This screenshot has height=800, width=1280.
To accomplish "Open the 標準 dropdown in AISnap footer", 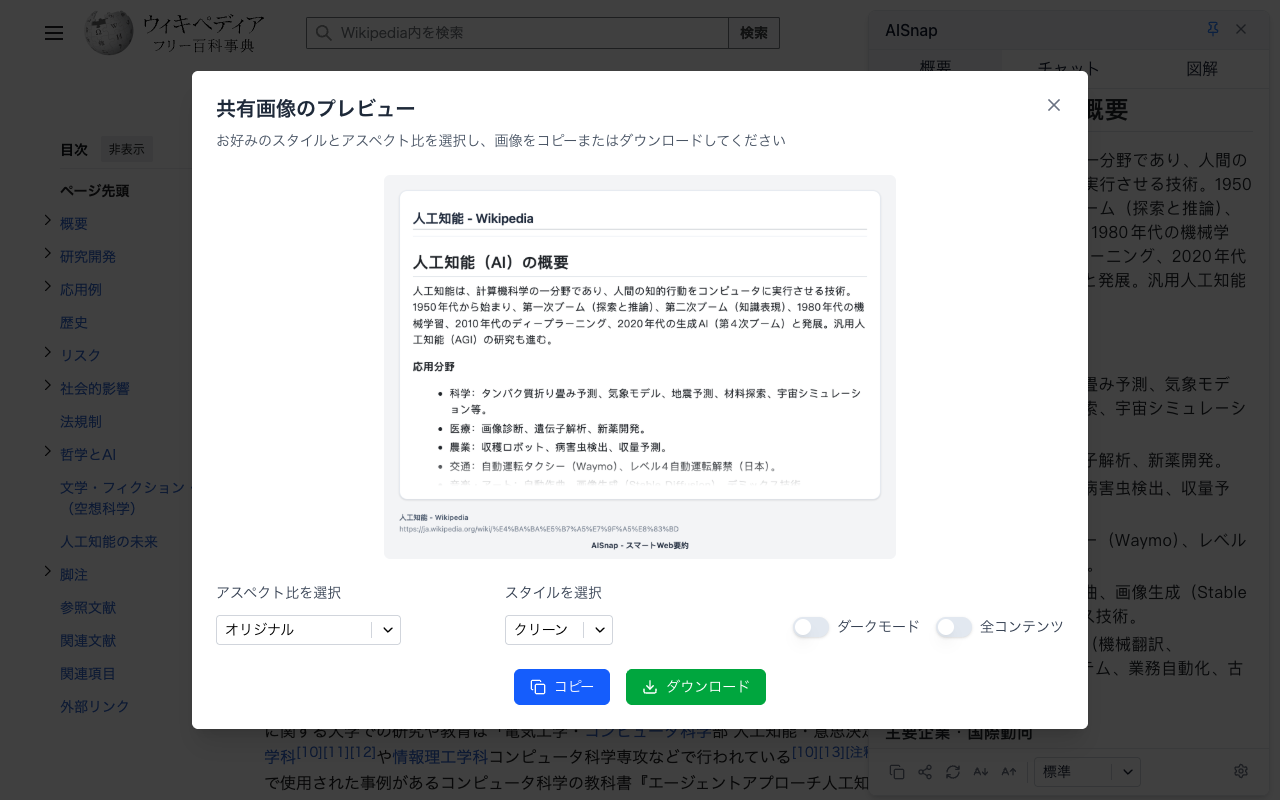I will point(1087,772).
